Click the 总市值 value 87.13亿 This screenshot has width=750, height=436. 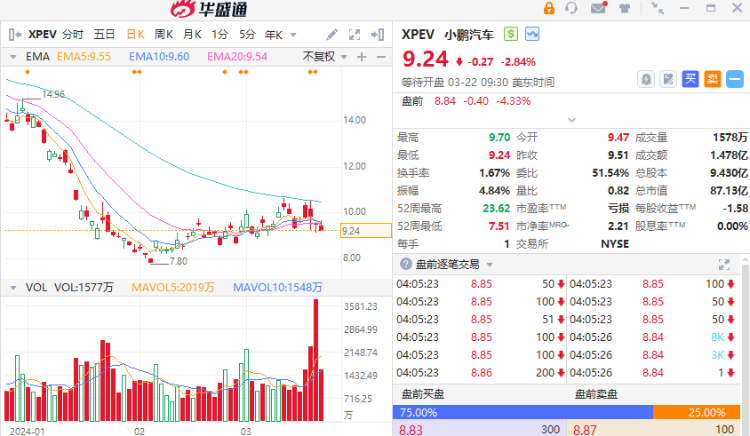point(728,191)
